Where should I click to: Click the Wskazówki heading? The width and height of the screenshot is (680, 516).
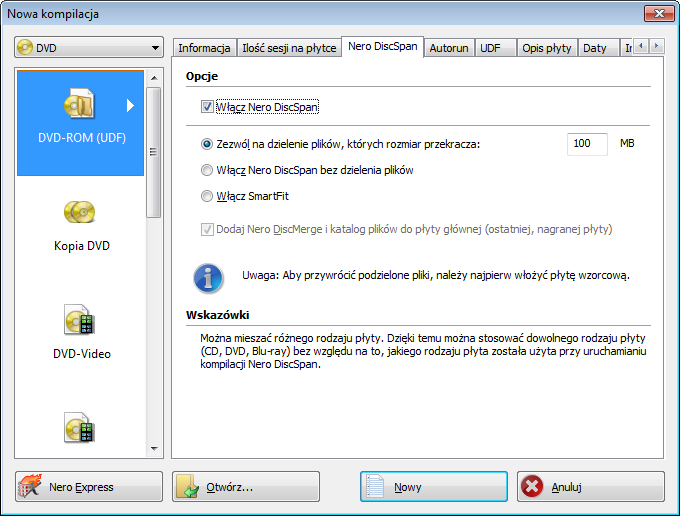pyautogui.click(x=218, y=315)
